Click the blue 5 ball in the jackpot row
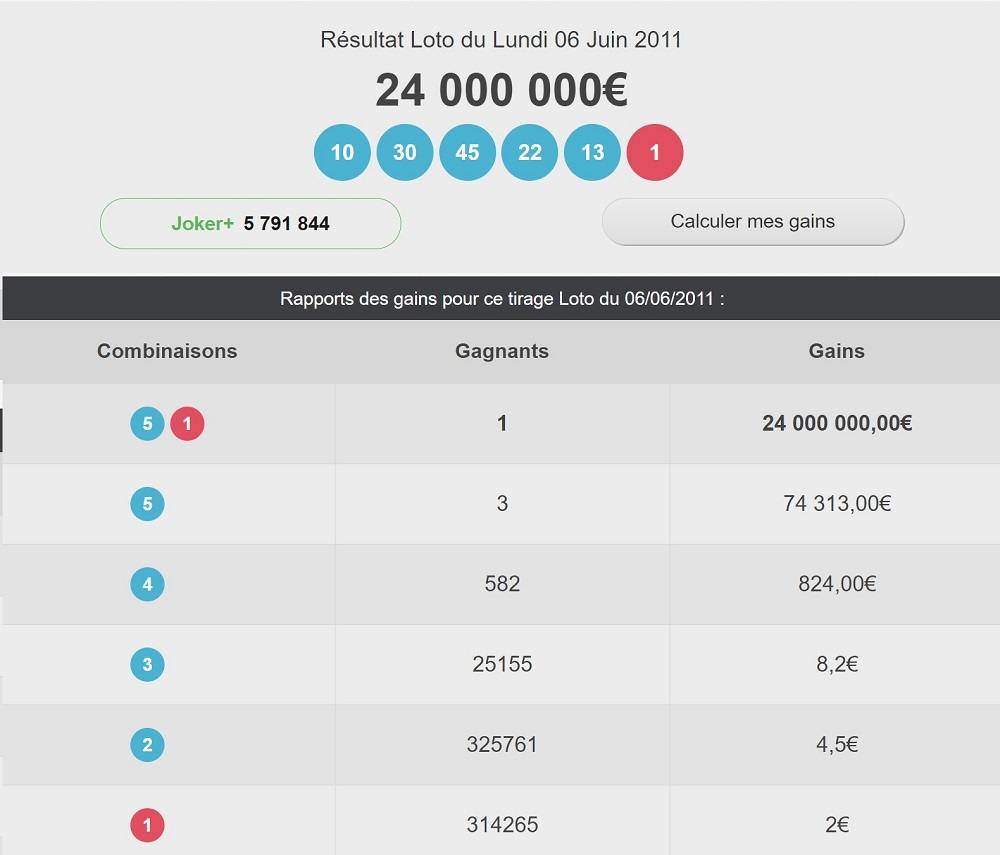 coord(147,424)
